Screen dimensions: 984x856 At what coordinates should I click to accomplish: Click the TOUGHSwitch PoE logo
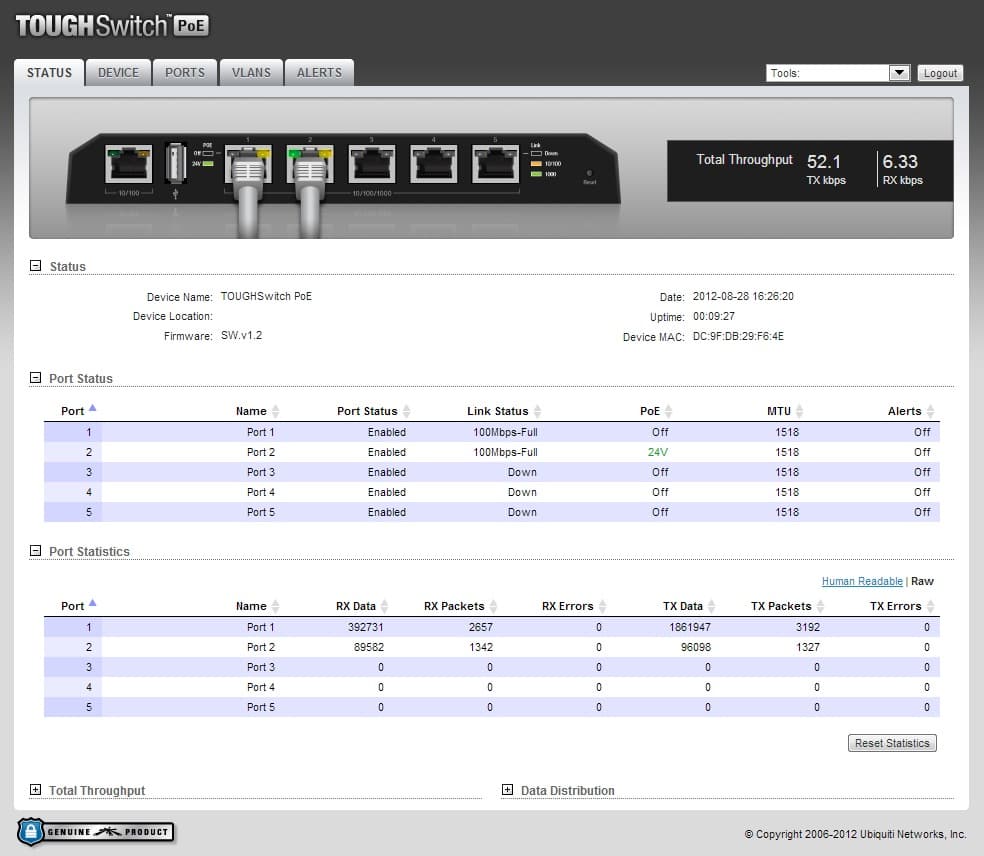112,27
